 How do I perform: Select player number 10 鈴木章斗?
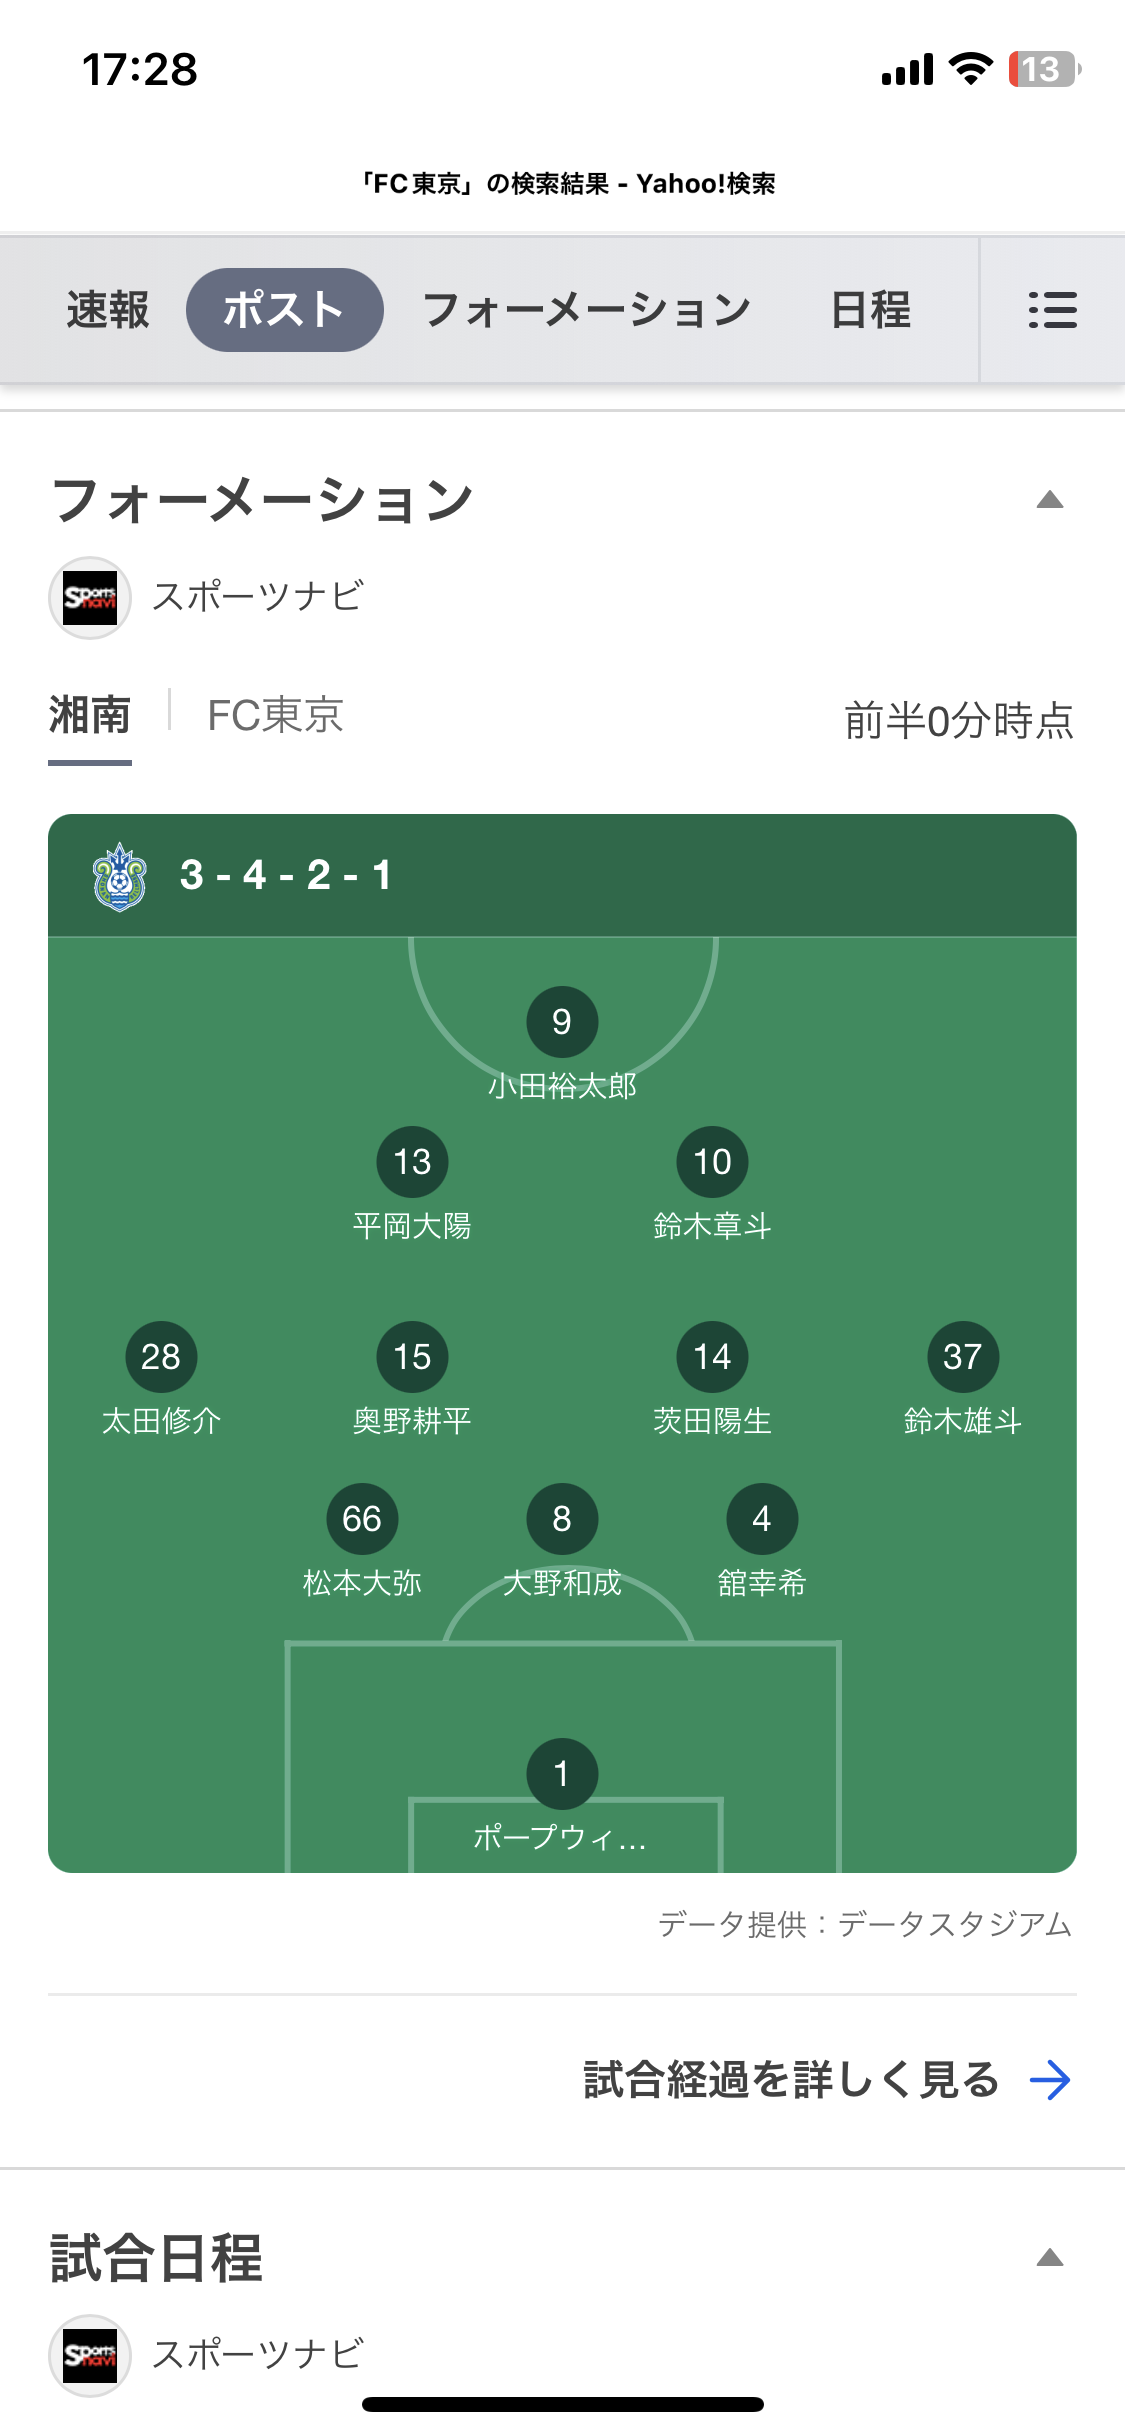[x=712, y=1162]
